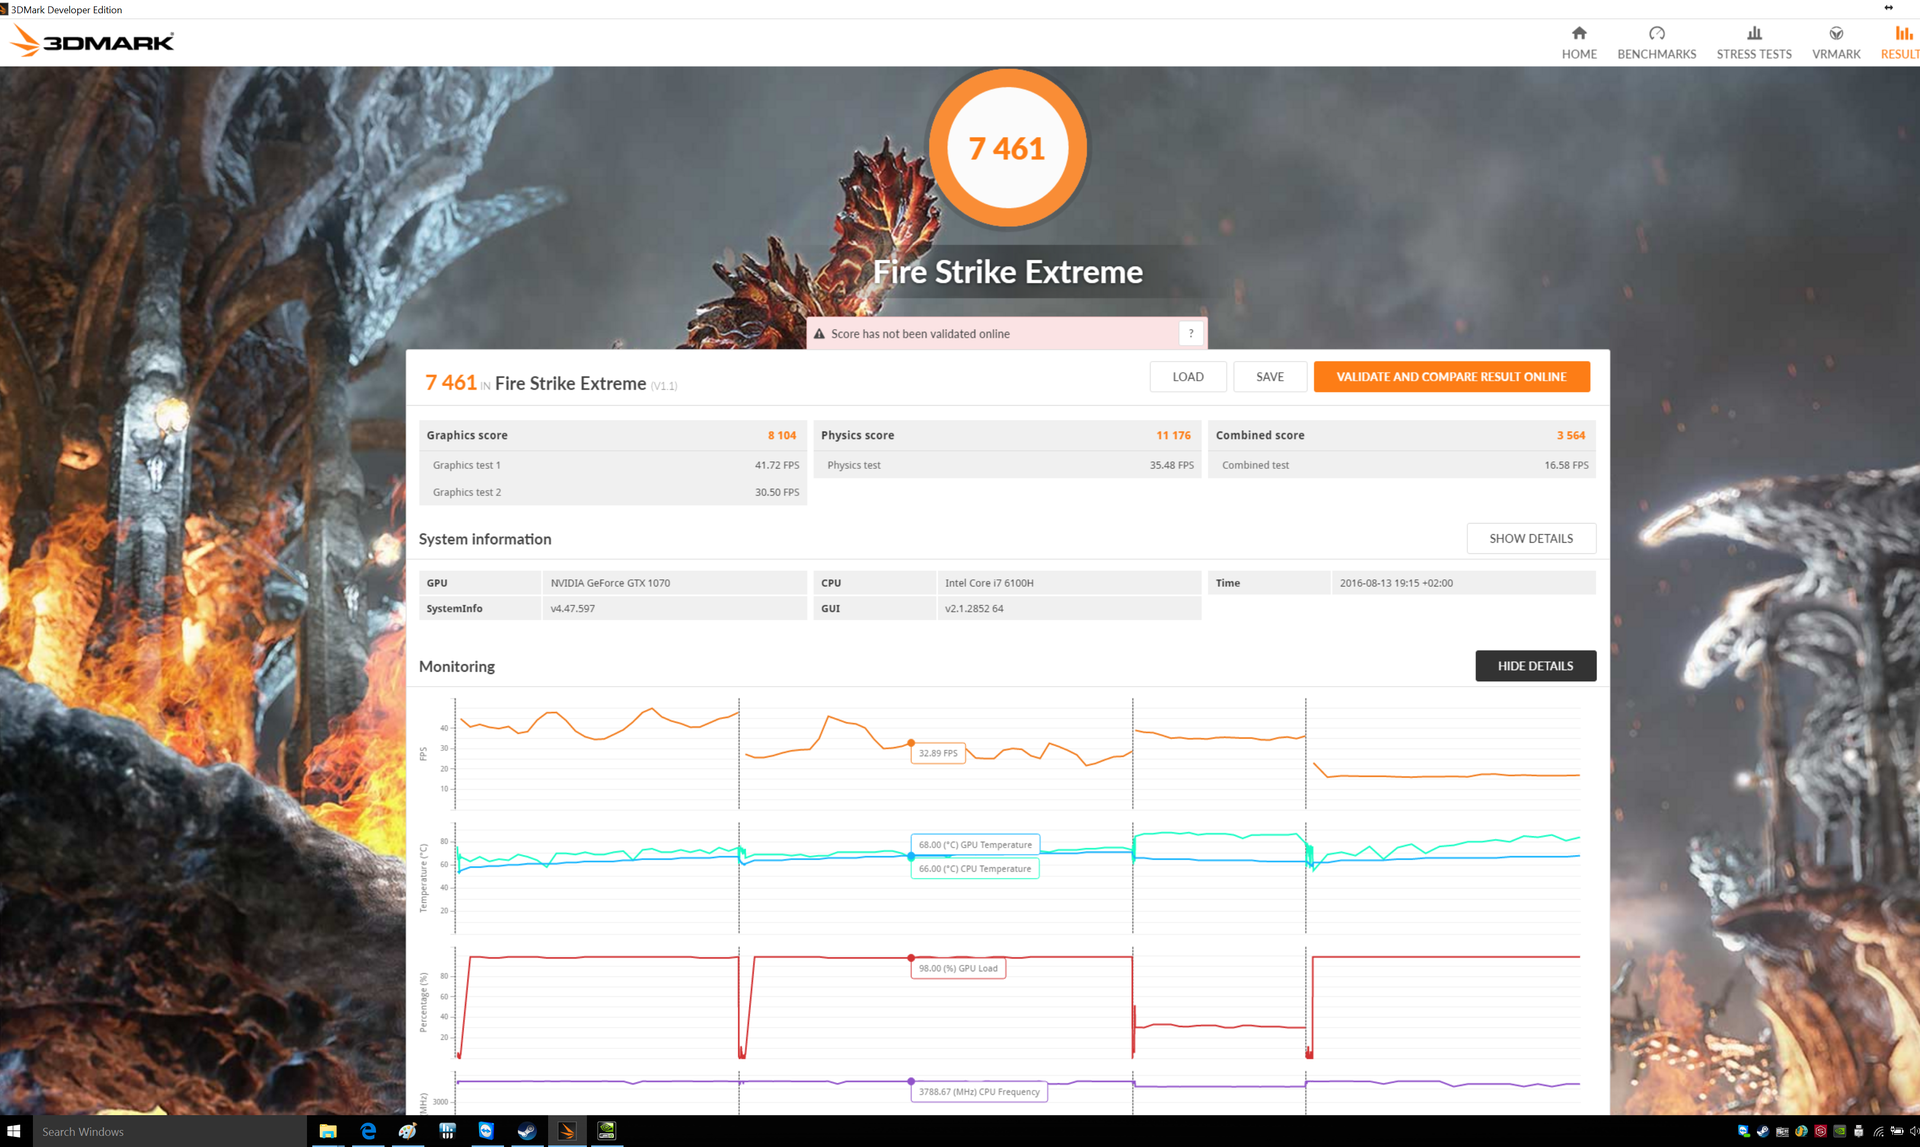Switch to the VRMark section

tap(1835, 42)
